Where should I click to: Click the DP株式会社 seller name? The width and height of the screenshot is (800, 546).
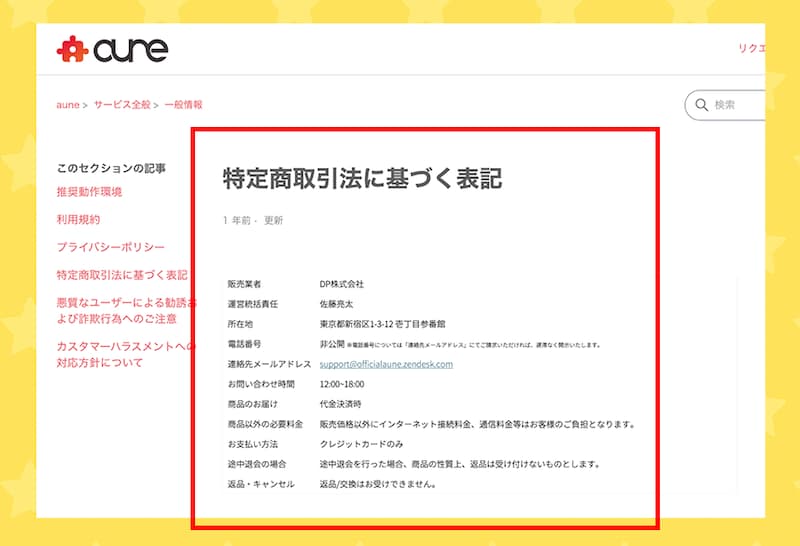(x=342, y=284)
